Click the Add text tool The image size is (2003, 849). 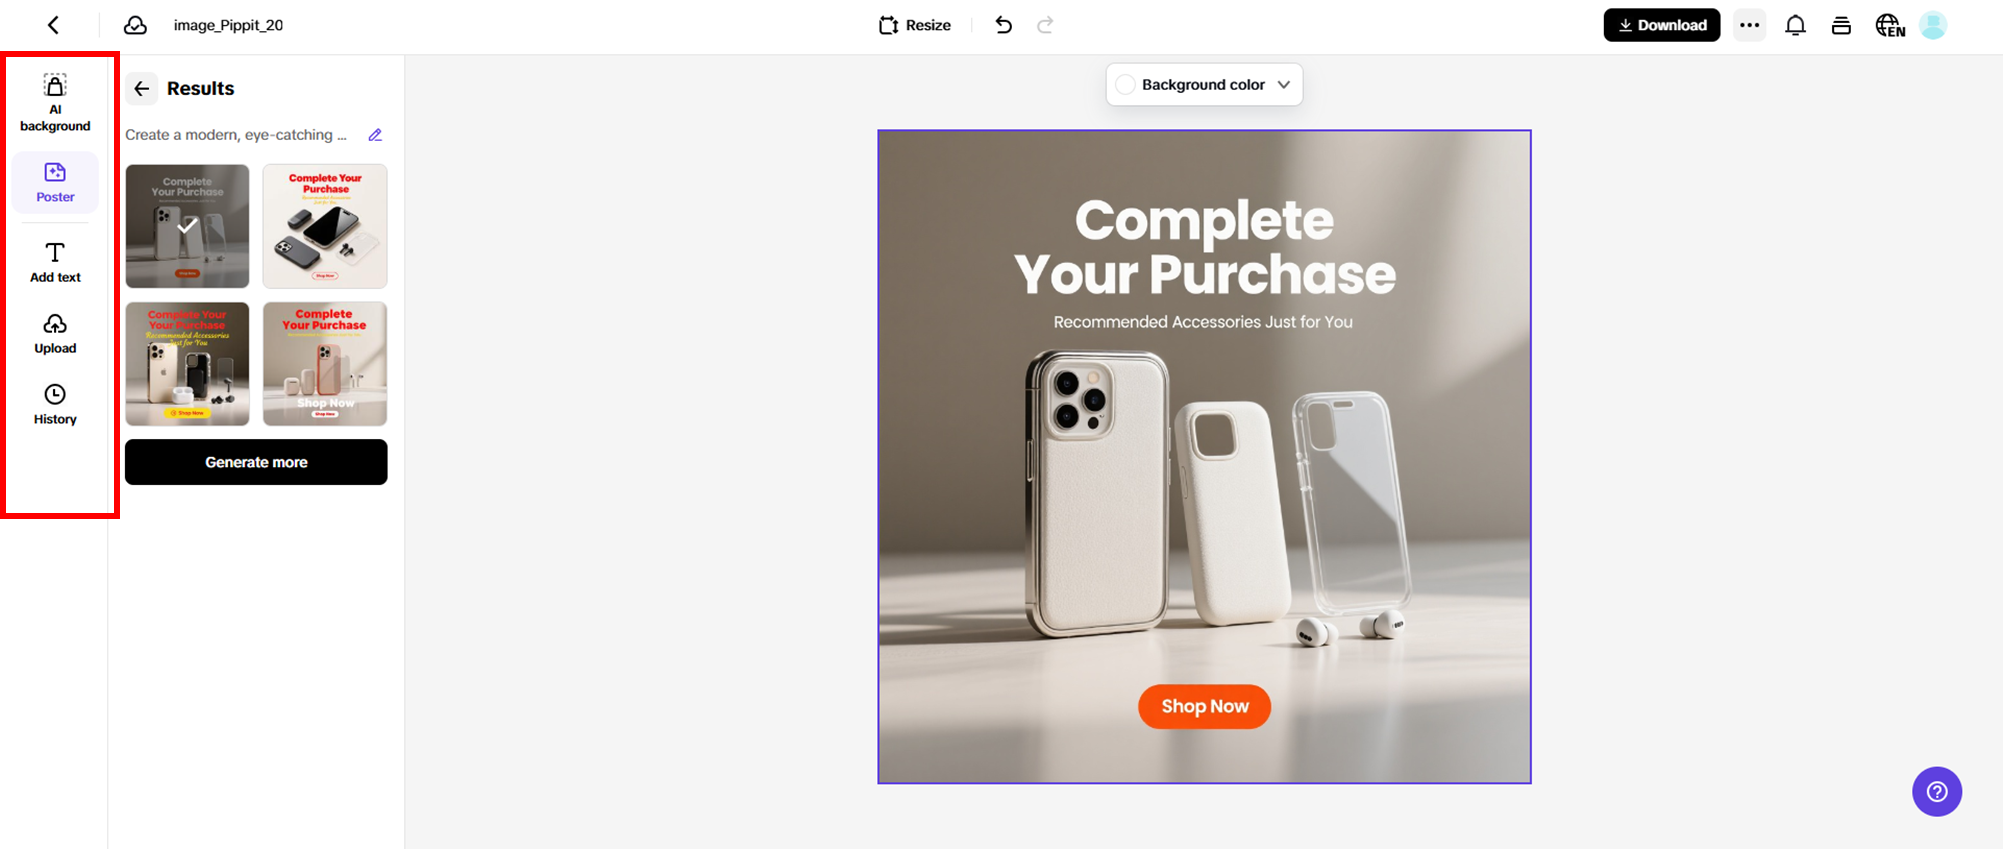tap(55, 262)
